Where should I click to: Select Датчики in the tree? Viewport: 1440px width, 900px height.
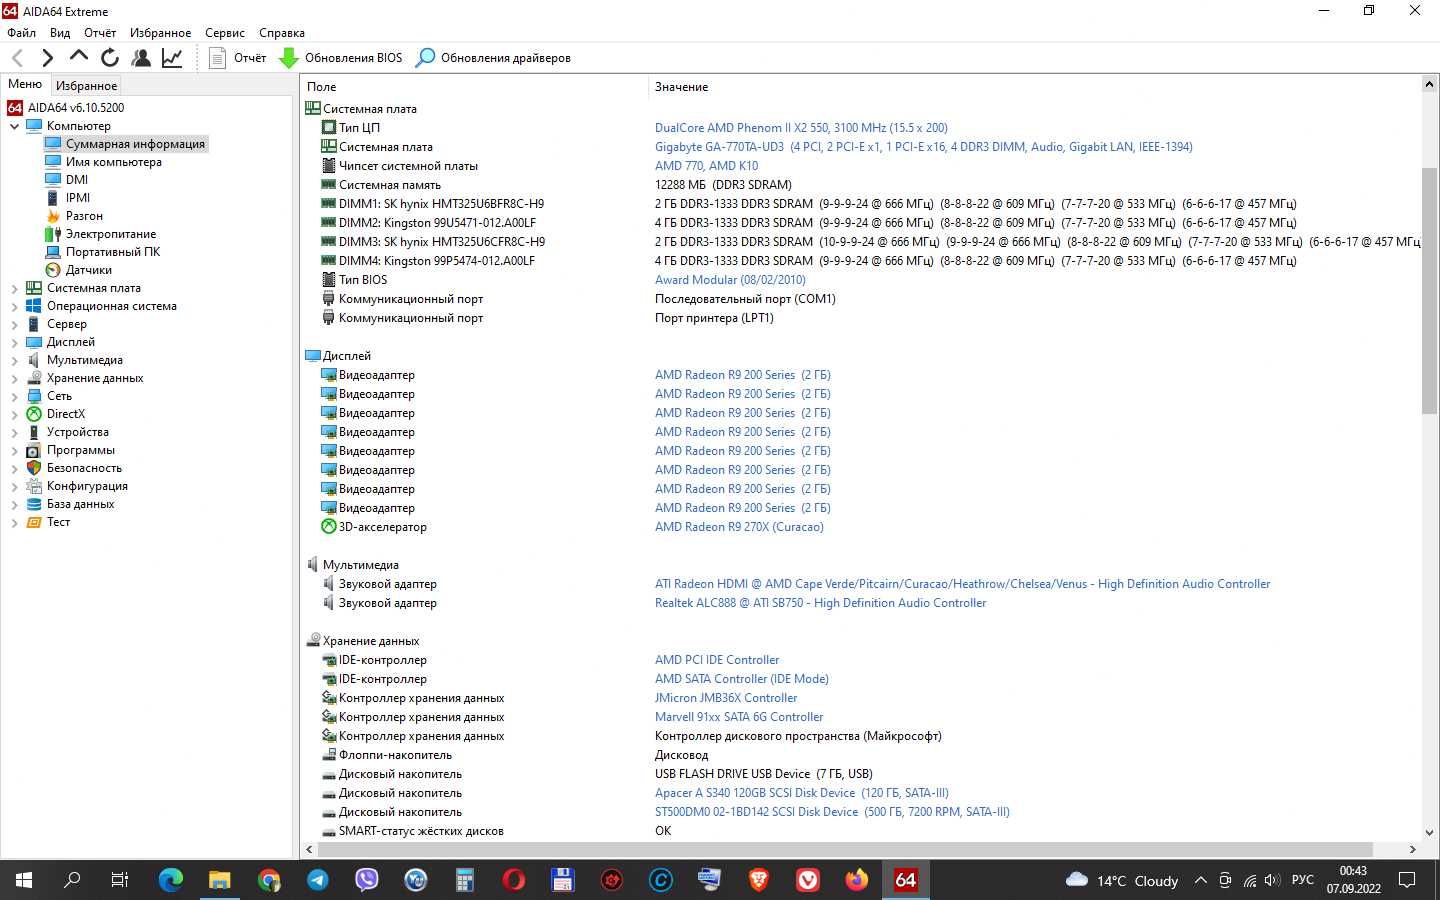pyautogui.click(x=89, y=270)
